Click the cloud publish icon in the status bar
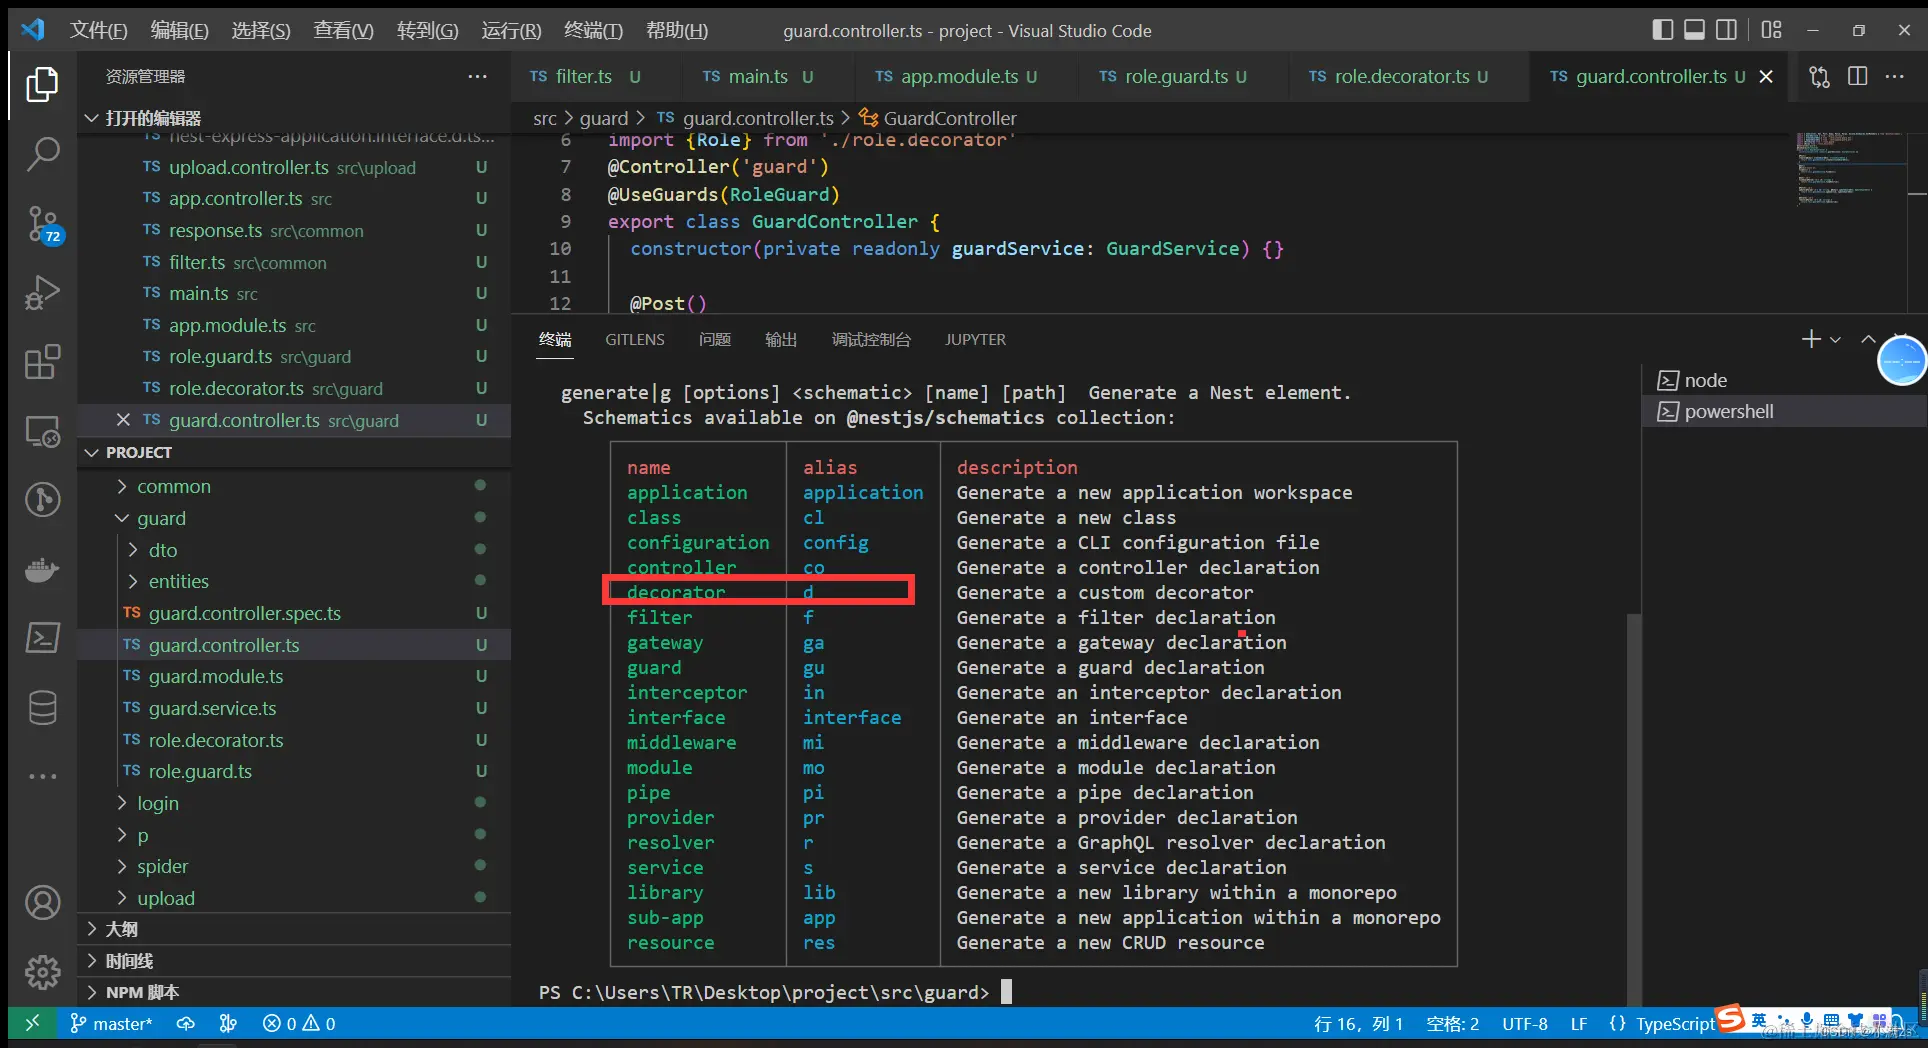1928x1048 pixels. click(186, 1023)
